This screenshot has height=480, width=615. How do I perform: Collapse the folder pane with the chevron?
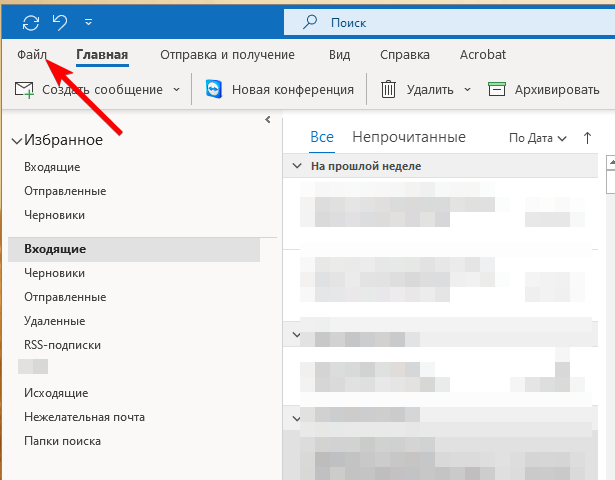pyautogui.click(x=267, y=120)
